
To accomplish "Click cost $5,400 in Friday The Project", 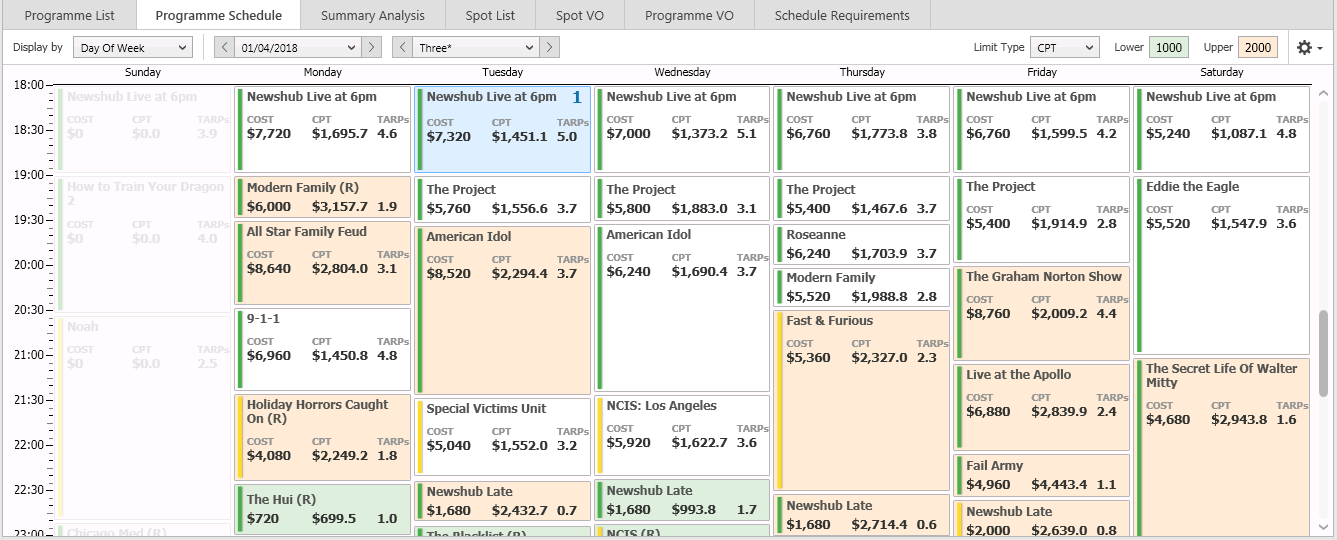I will point(988,224).
